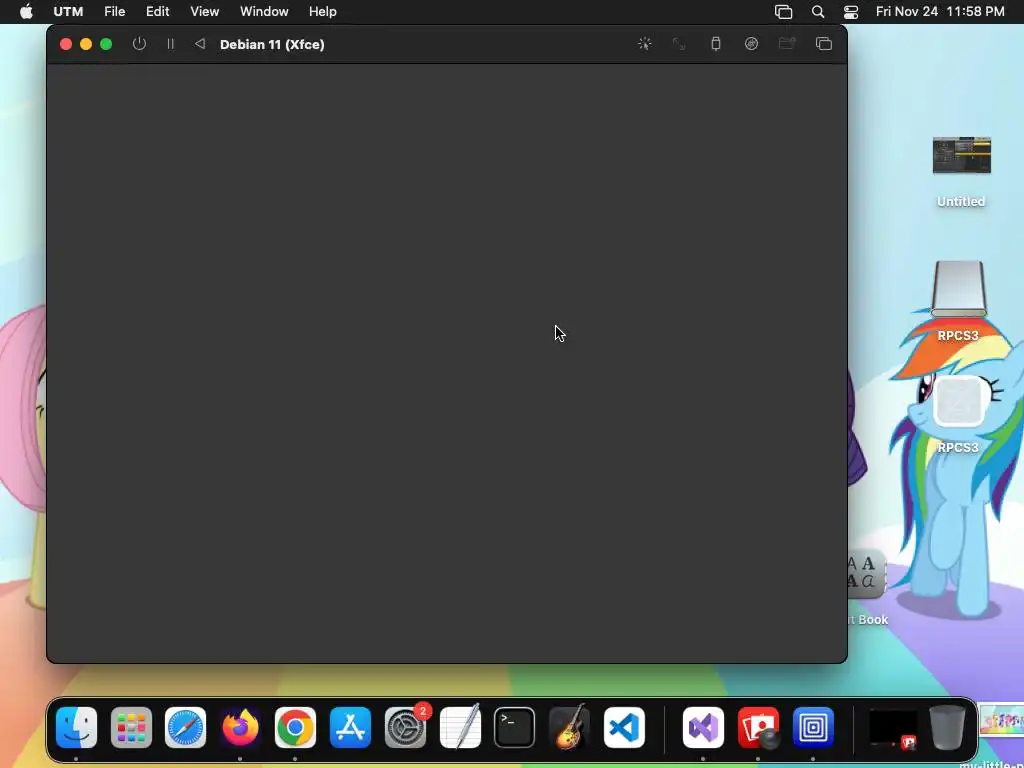The image size is (1024, 768).
Task: Open the Apple menu
Action: (x=26, y=11)
